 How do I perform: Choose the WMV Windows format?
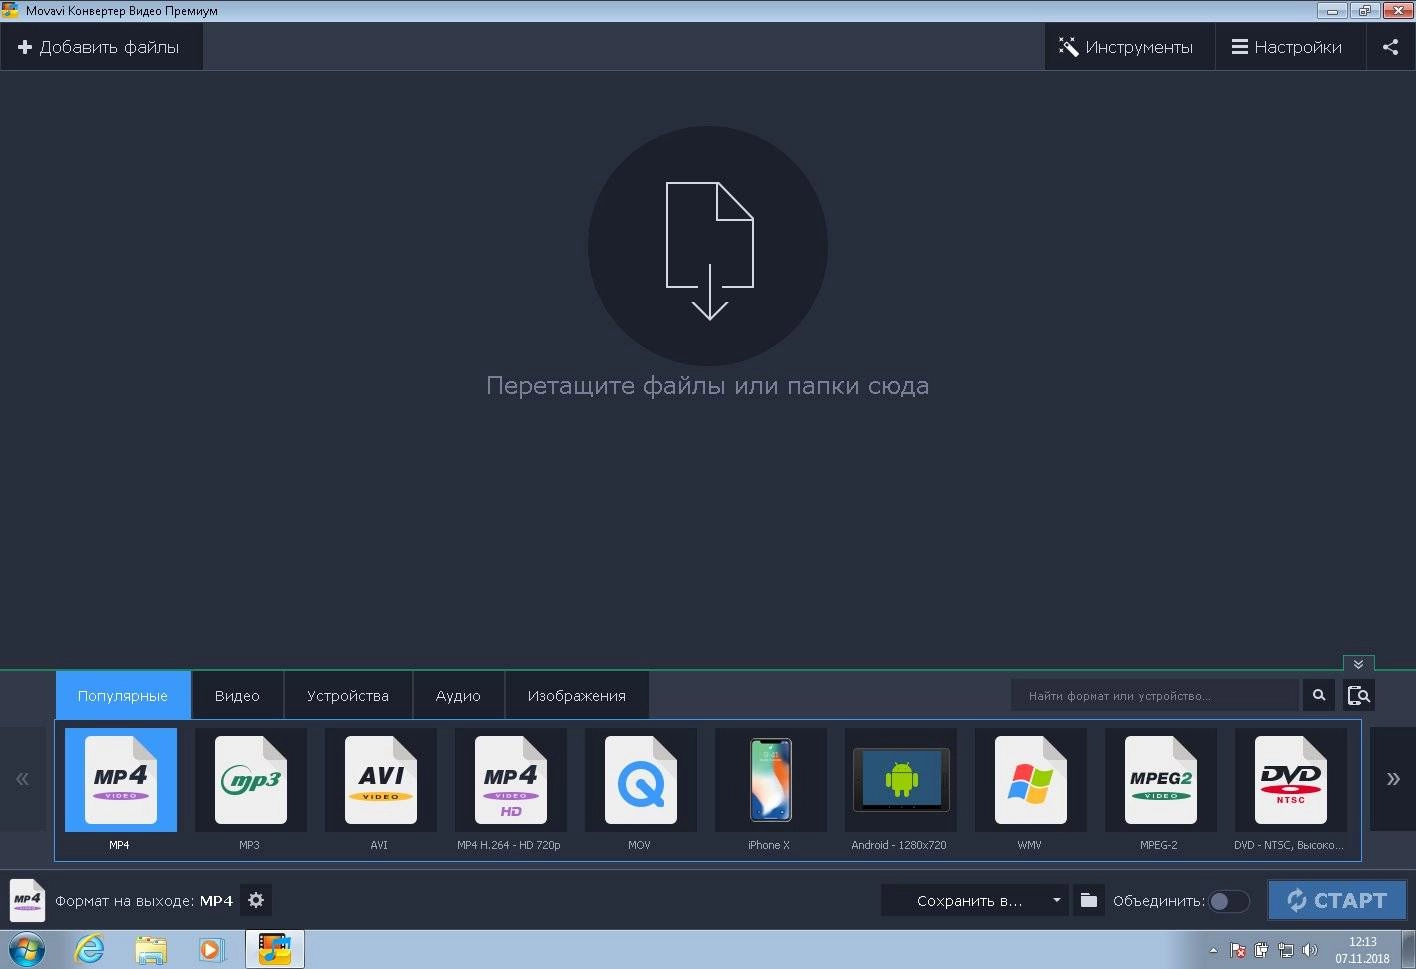click(1031, 780)
